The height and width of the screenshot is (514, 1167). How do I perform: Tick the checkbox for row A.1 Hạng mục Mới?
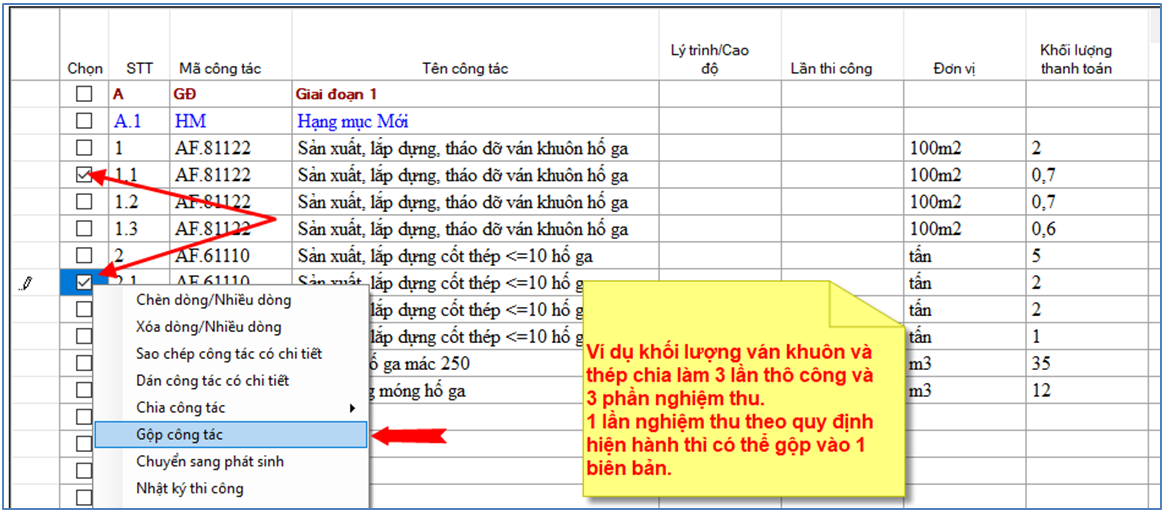coord(84,121)
